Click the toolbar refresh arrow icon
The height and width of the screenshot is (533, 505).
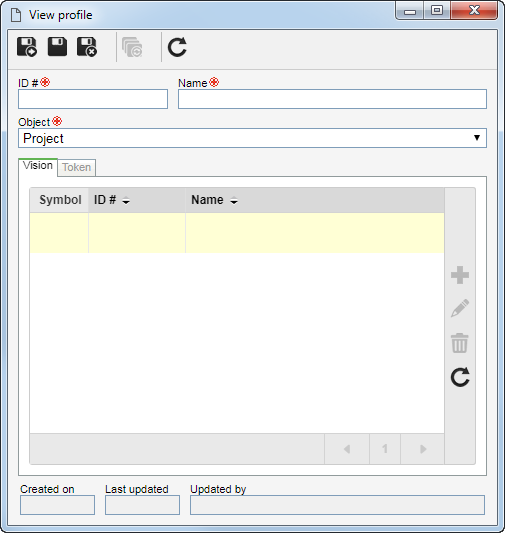(177, 47)
